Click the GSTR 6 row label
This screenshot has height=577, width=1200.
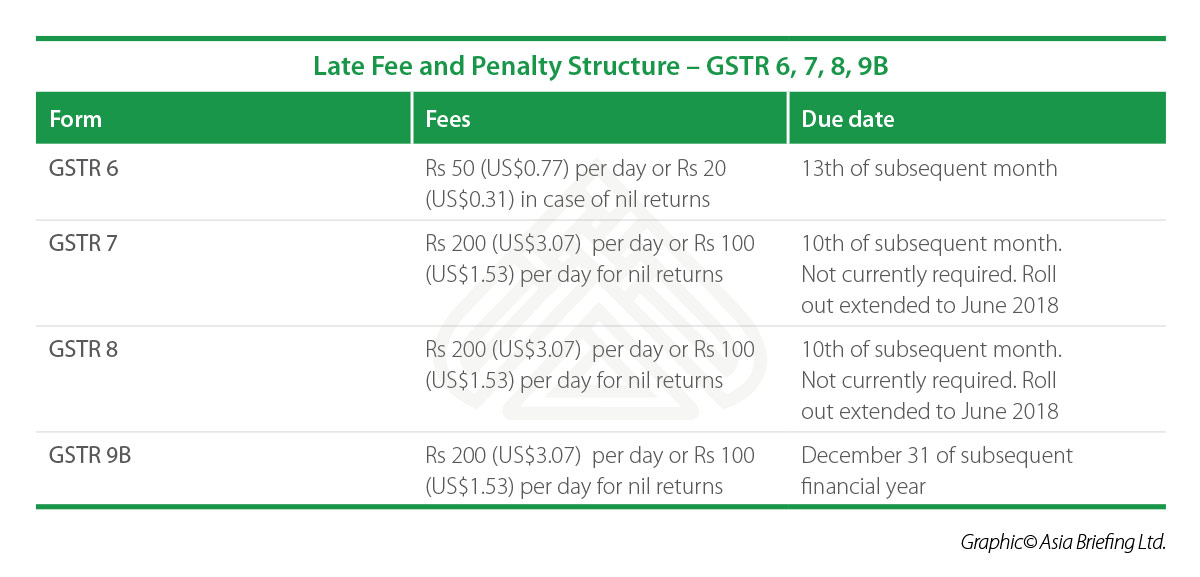click(84, 168)
